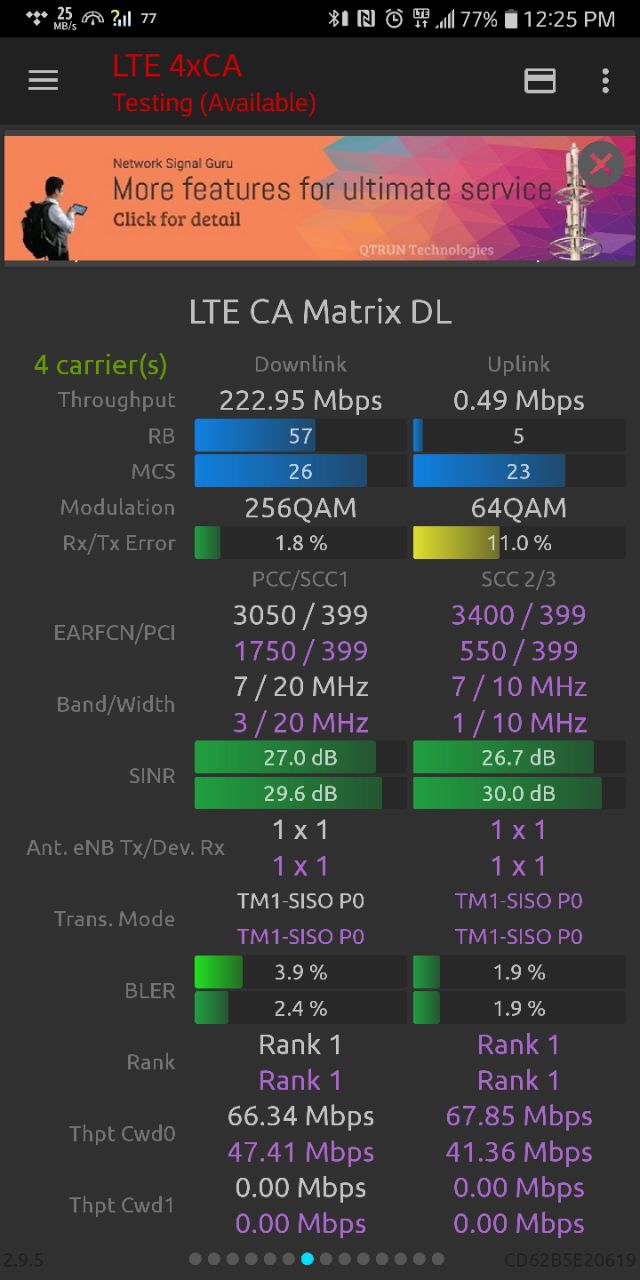Image resolution: width=640 pixels, height=1280 pixels.
Task: Tap the downlink RB 57 bar
Action: tap(300, 436)
